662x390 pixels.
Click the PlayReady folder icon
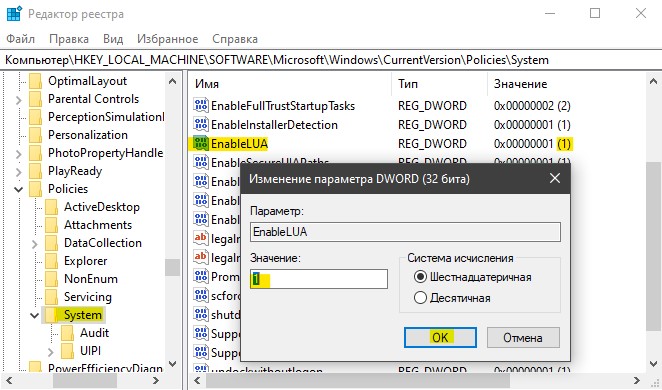tap(35, 171)
